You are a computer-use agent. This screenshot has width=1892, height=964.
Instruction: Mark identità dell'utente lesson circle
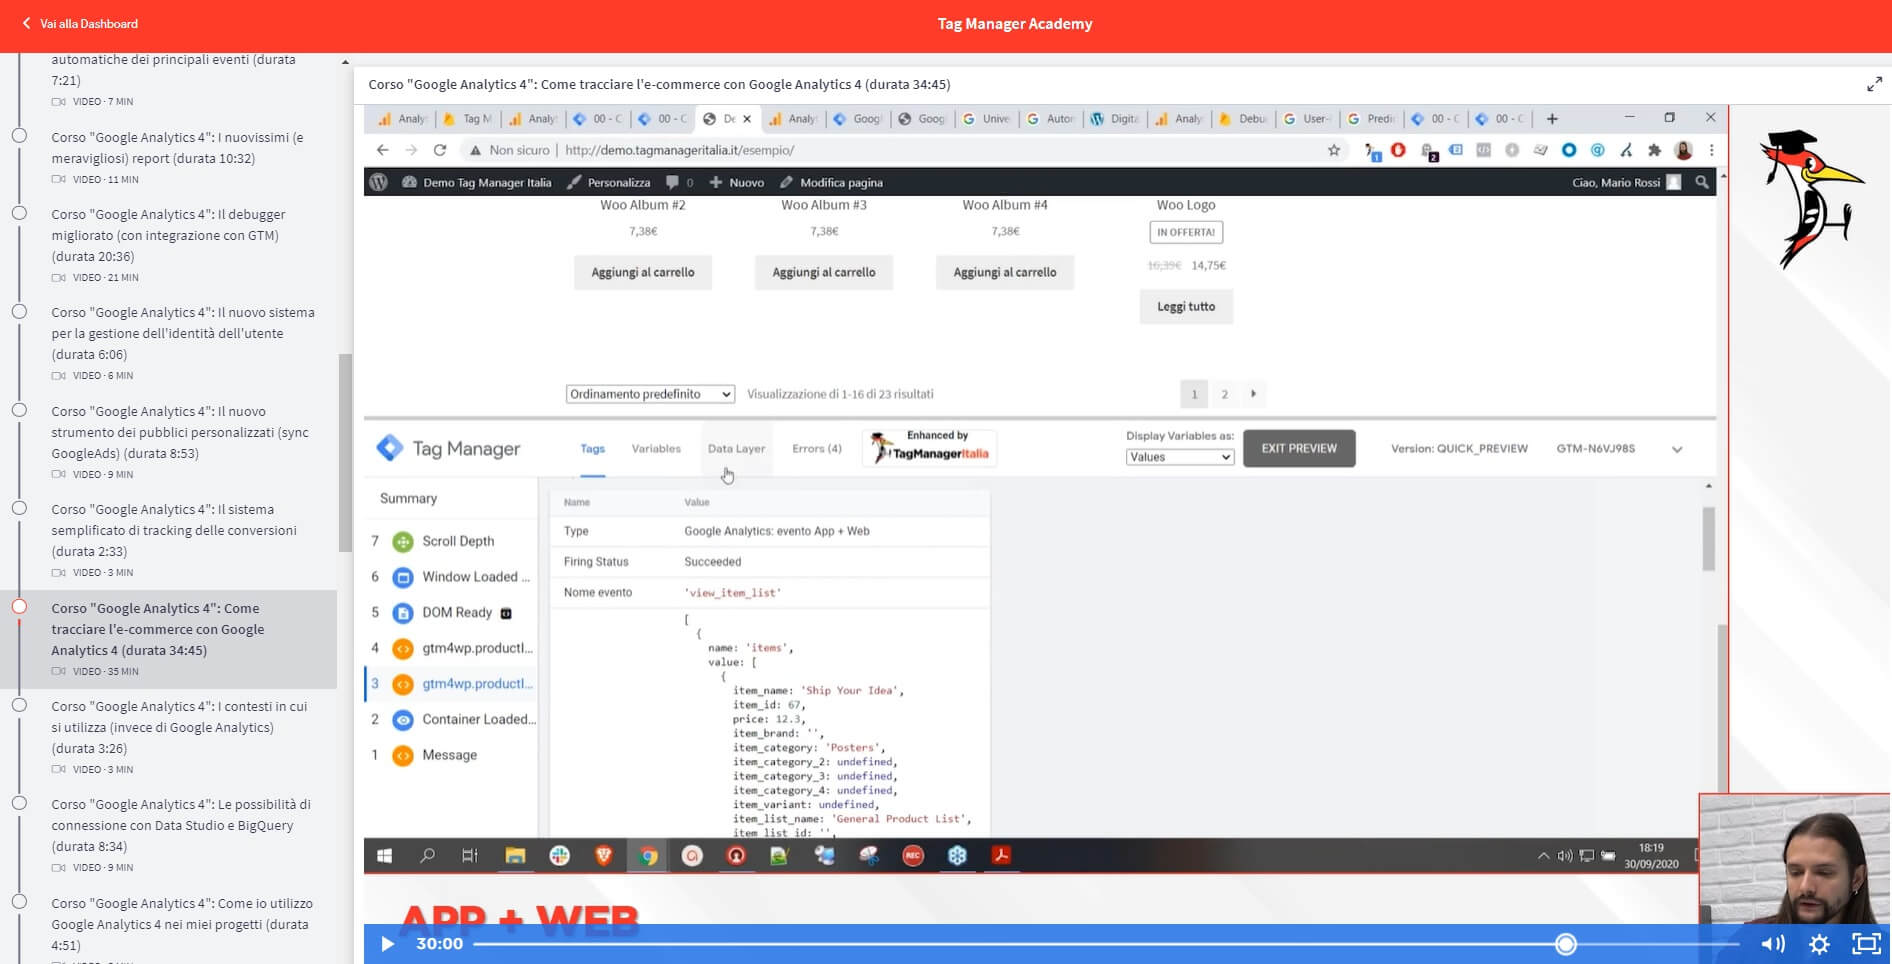point(19,312)
